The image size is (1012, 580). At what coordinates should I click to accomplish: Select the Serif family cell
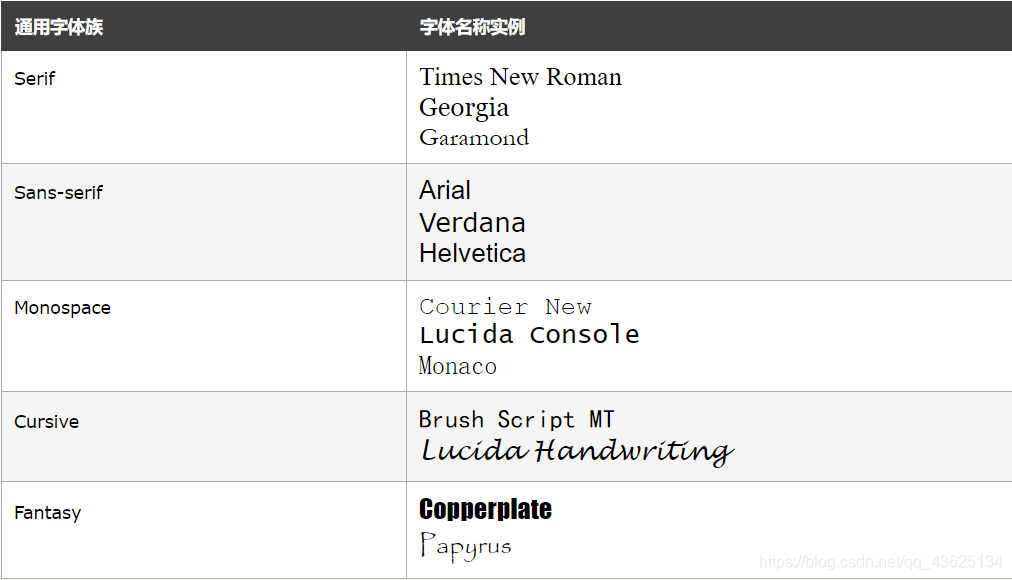(x=203, y=107)
